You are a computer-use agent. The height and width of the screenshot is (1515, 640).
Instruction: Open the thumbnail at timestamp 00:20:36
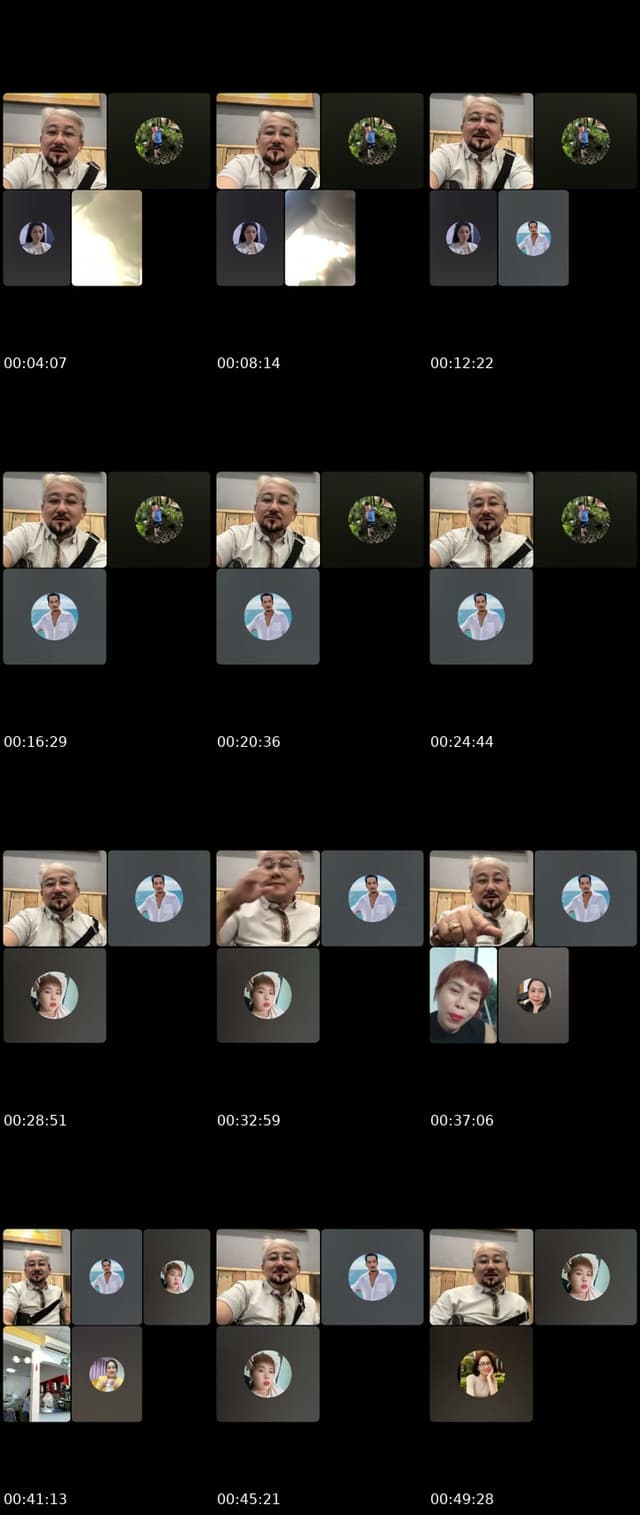(320, 568)
